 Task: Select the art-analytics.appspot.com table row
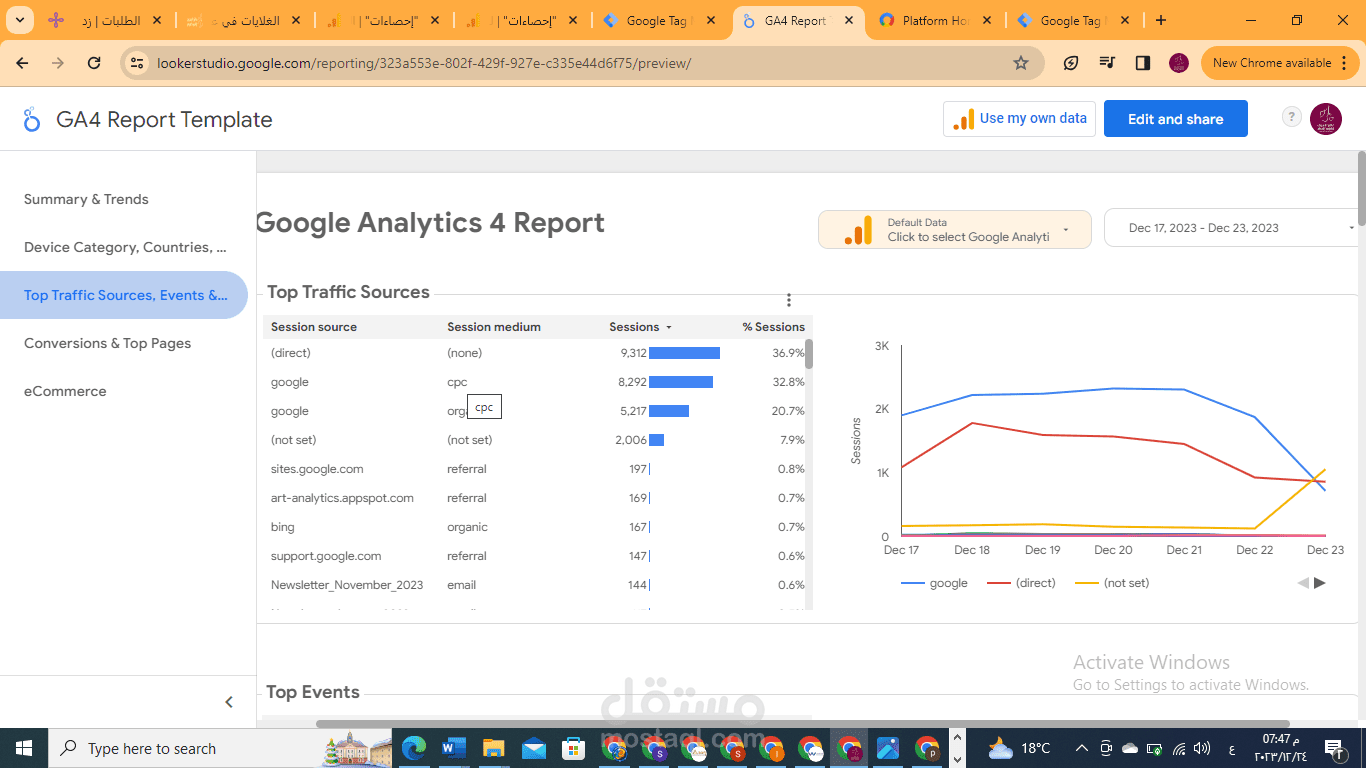click(x=538, y=498)
